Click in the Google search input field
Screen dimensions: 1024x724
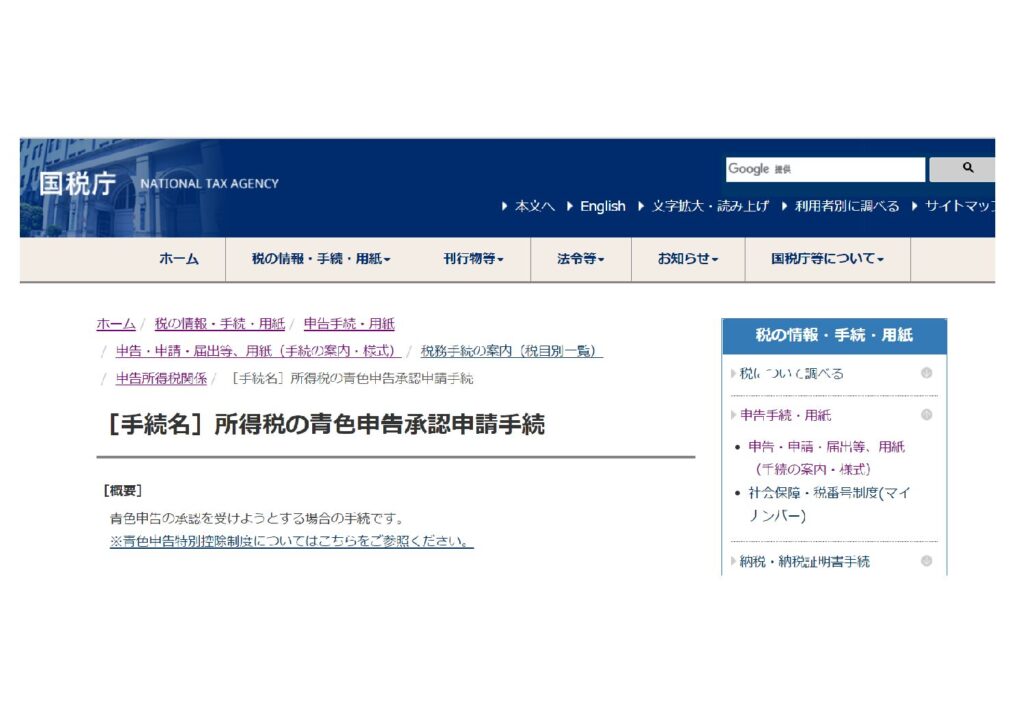[x=825, y=169]
